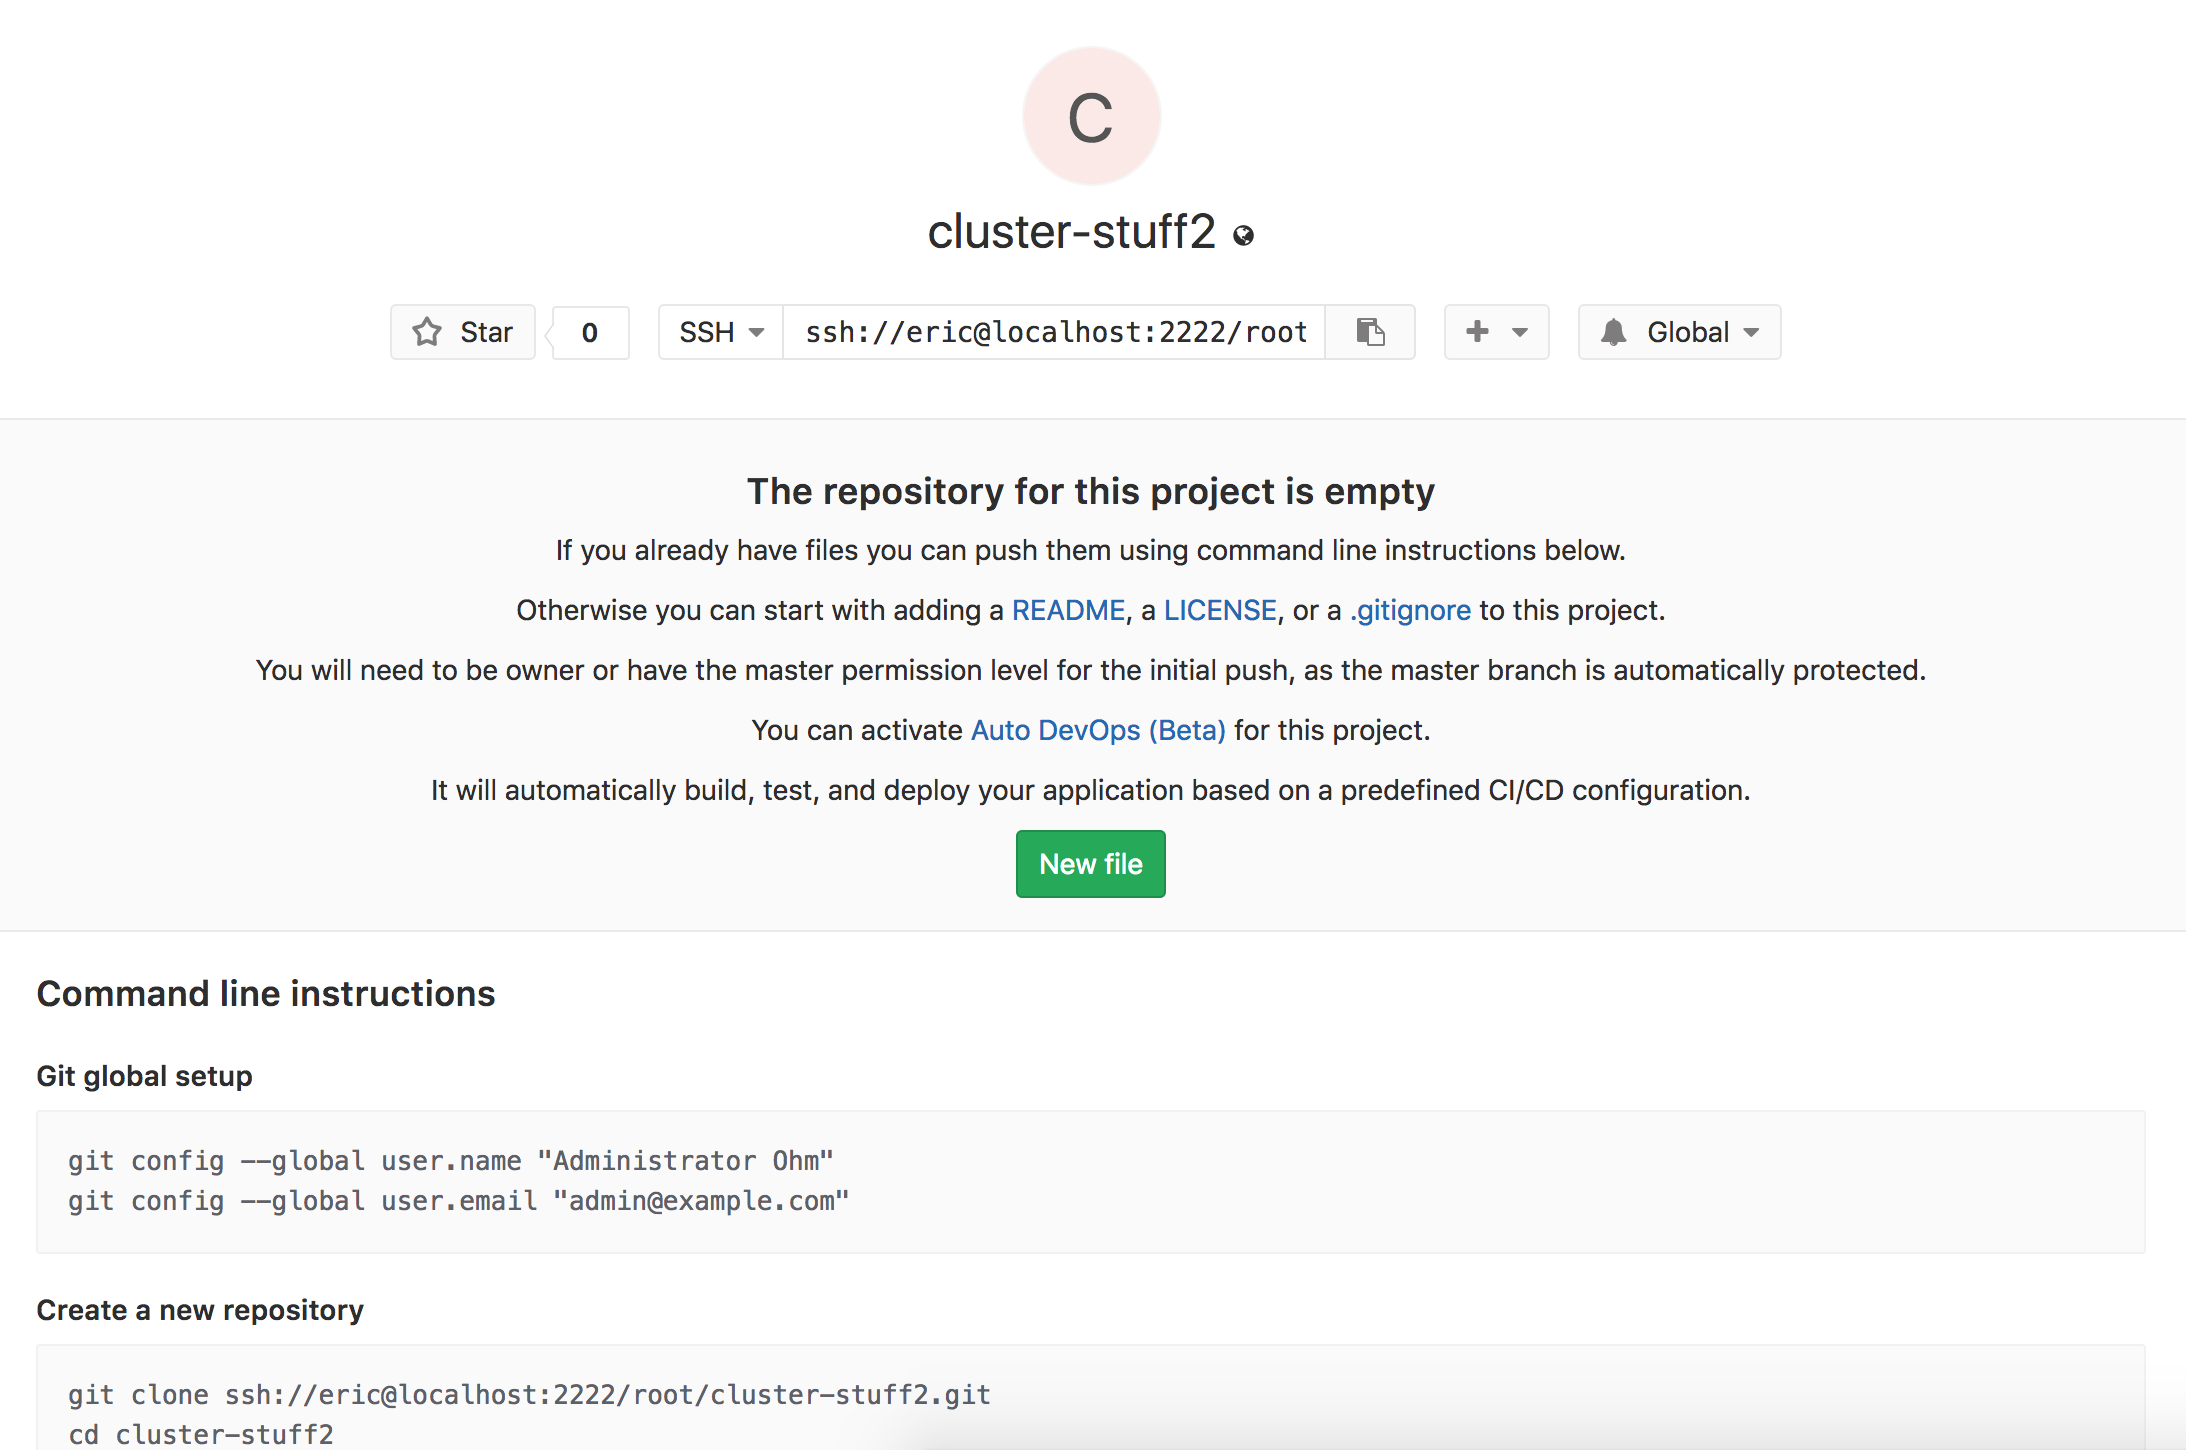Expand the plus menu caret arrow
The width and height of the screenshot is (2186, 1450).
1520,332
